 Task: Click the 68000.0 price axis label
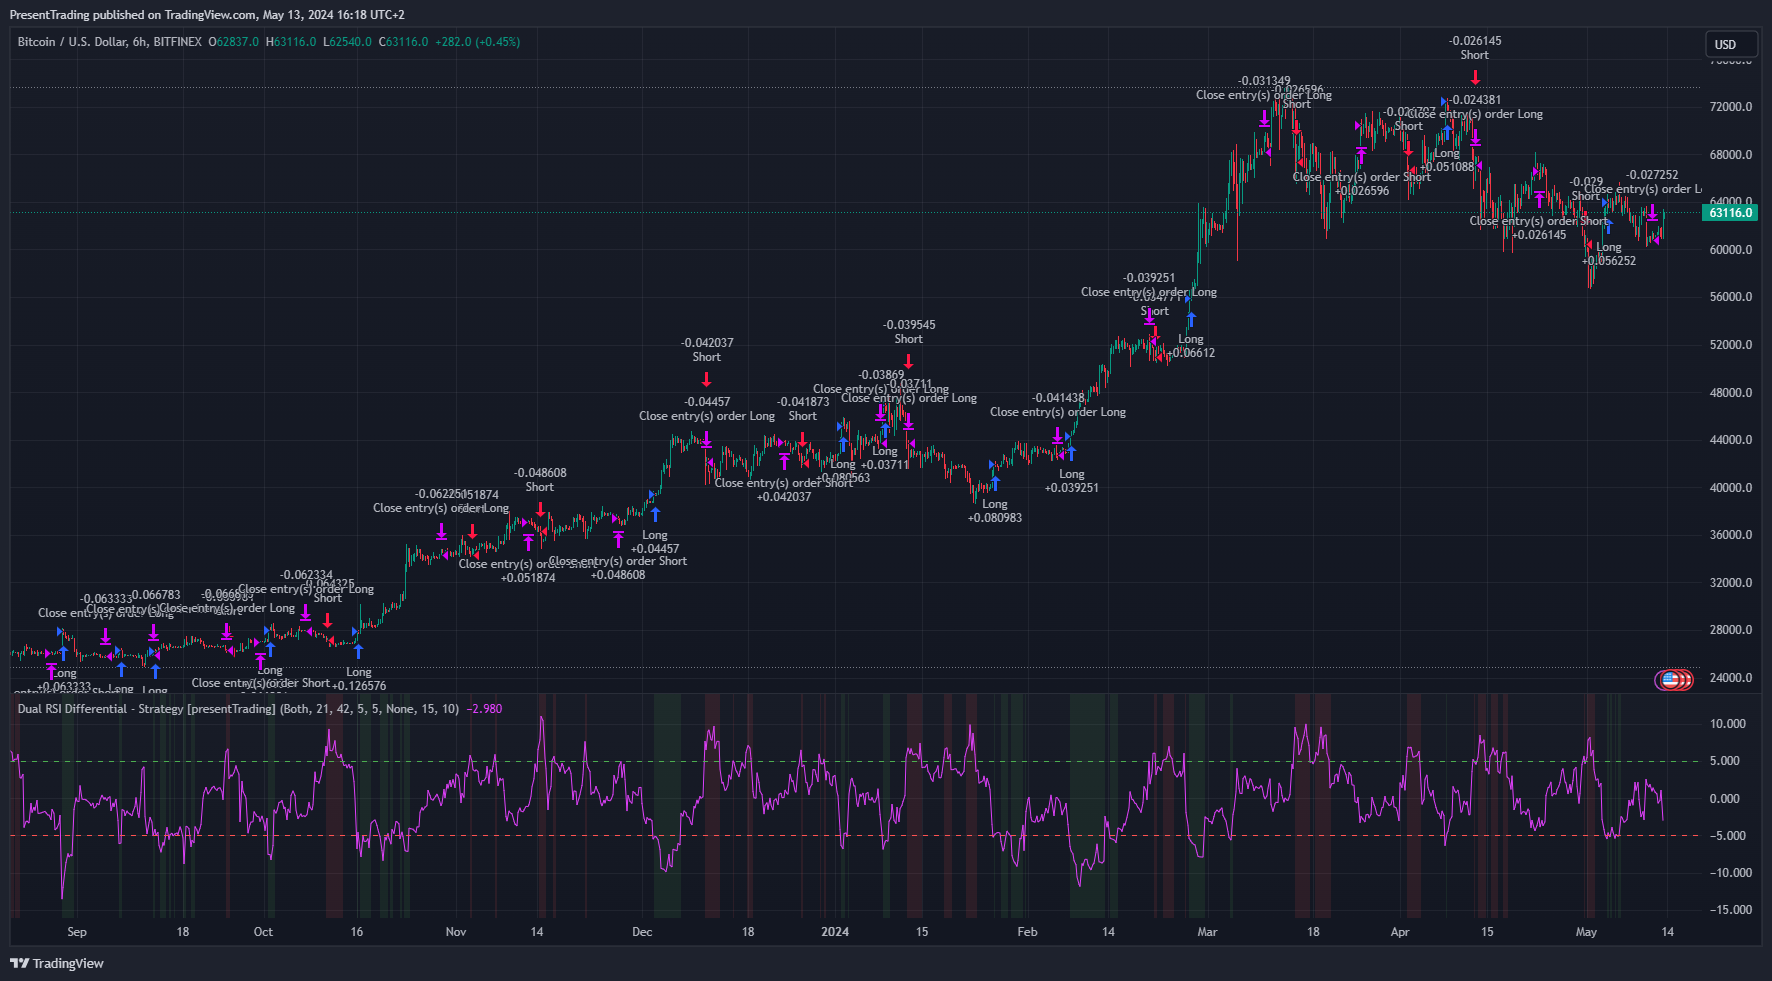[1731, 155]
